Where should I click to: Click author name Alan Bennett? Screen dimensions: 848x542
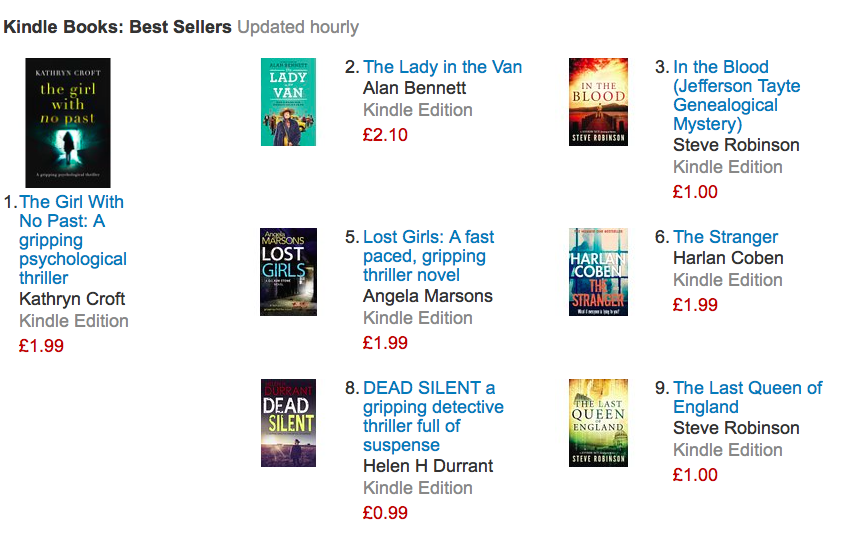[x=414, y=88]
